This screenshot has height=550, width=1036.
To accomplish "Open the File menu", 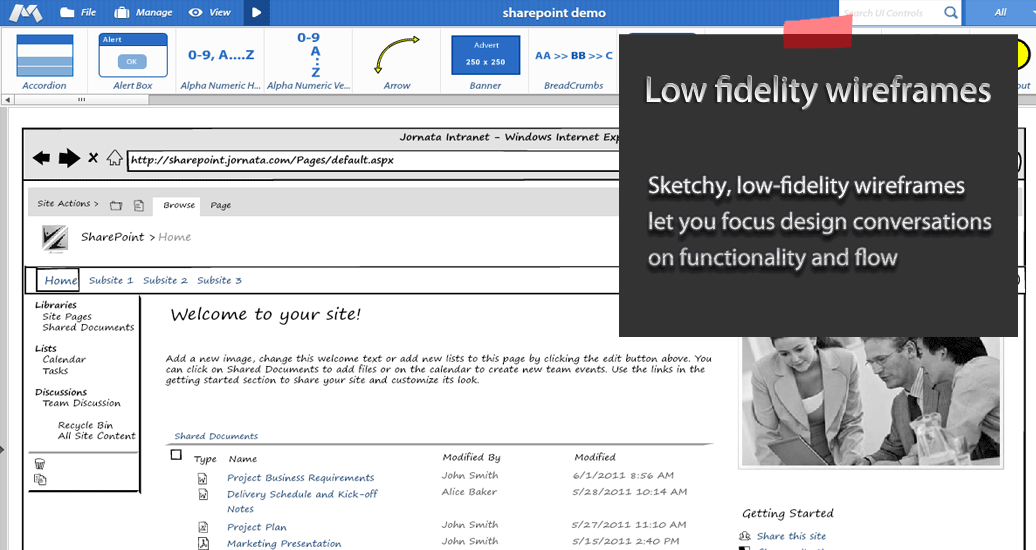I will pyautogui.click(x=78, y=13).
